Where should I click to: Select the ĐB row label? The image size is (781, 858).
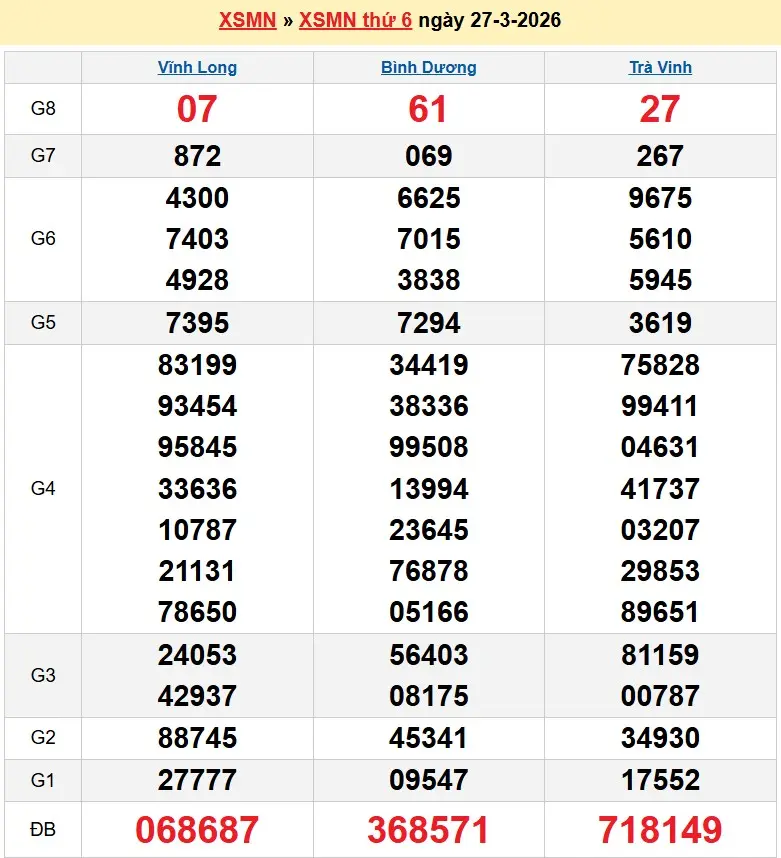(x=43, y=830)
